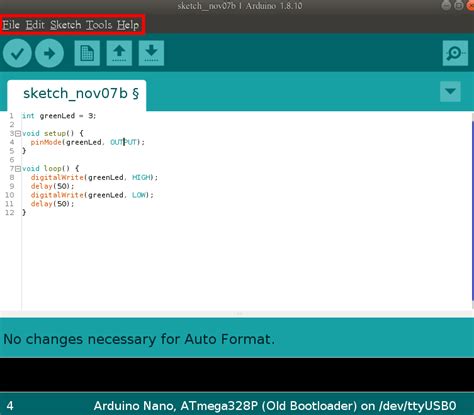The width and height of the screenshot is (474, 415).
Task: Open the Edit menu
Action: pyautogui.click(x=35, y=25)
